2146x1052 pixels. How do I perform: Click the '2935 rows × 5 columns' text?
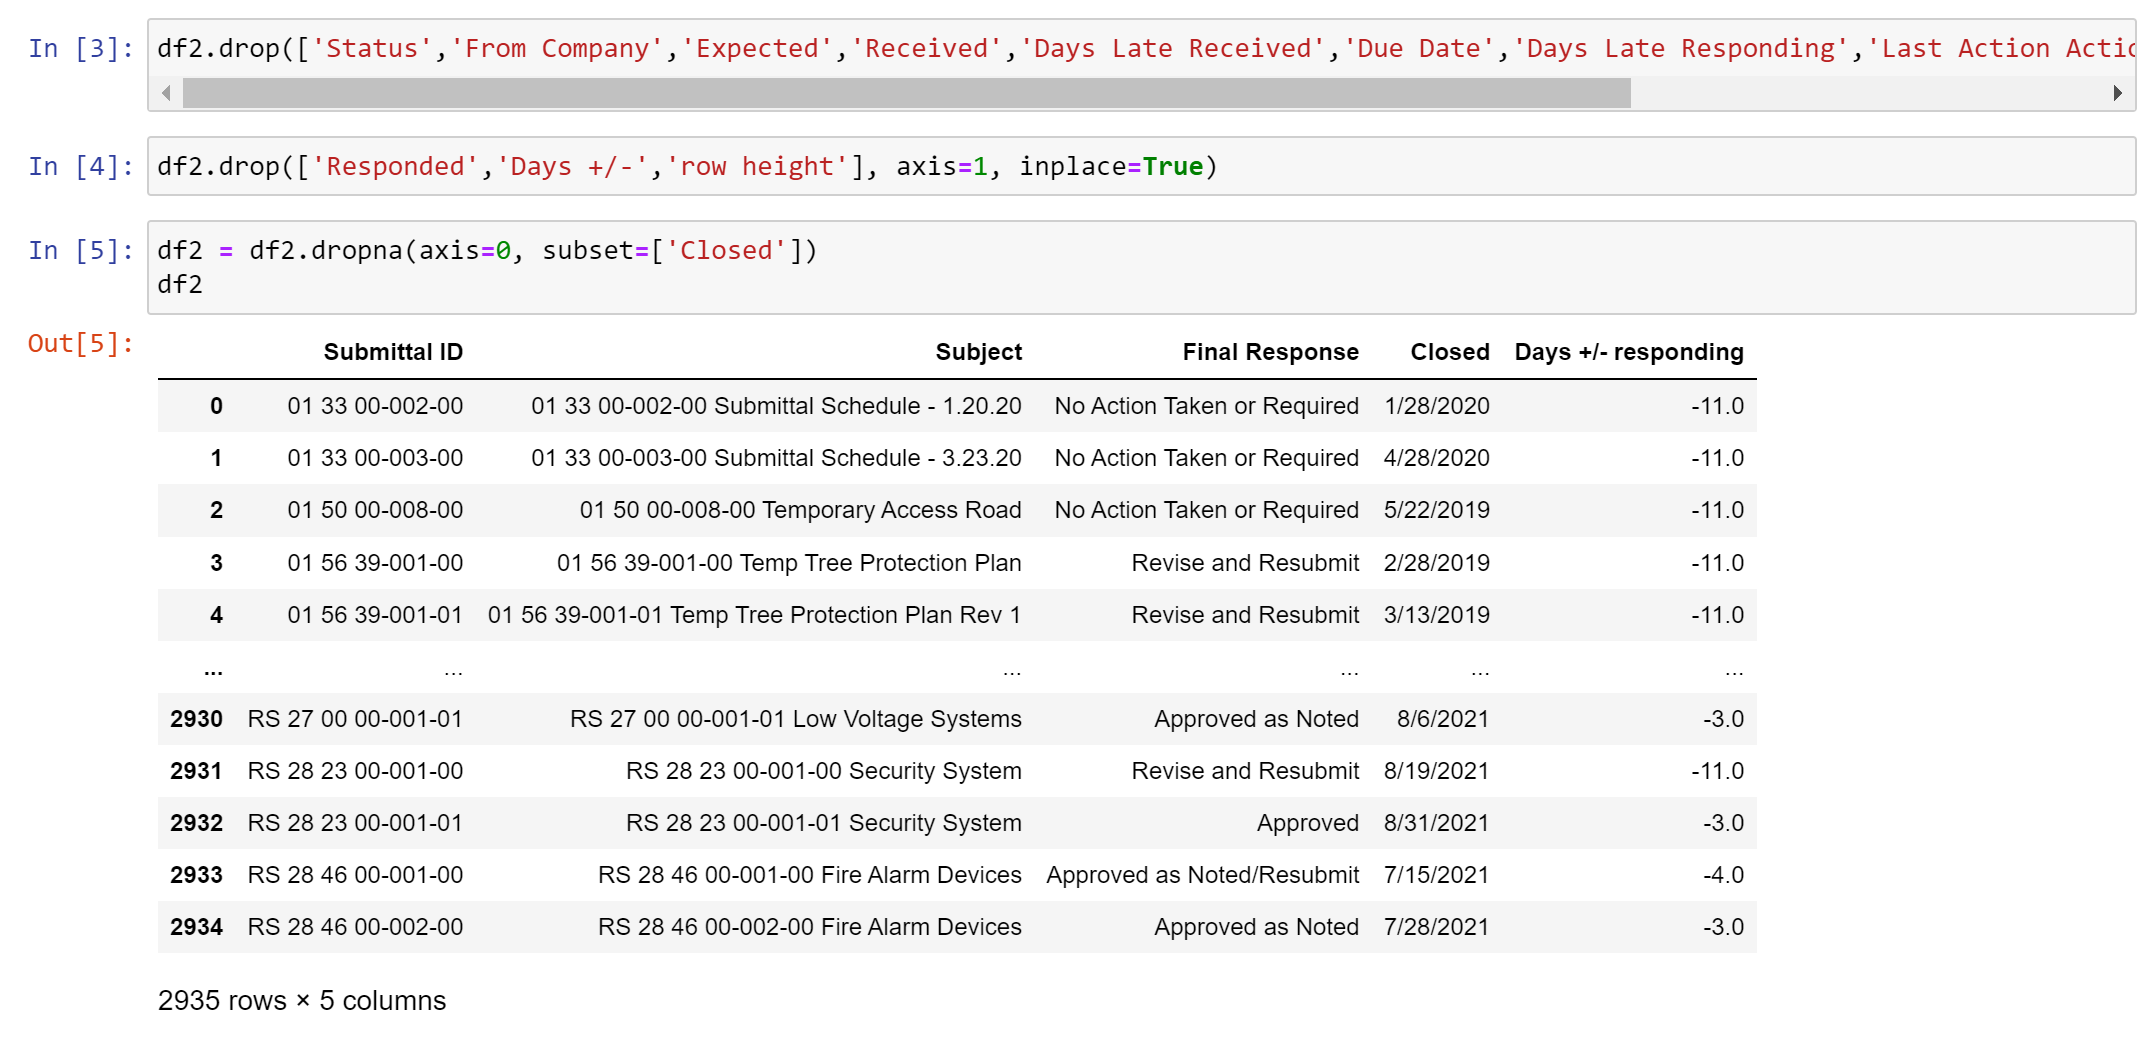302,1000
